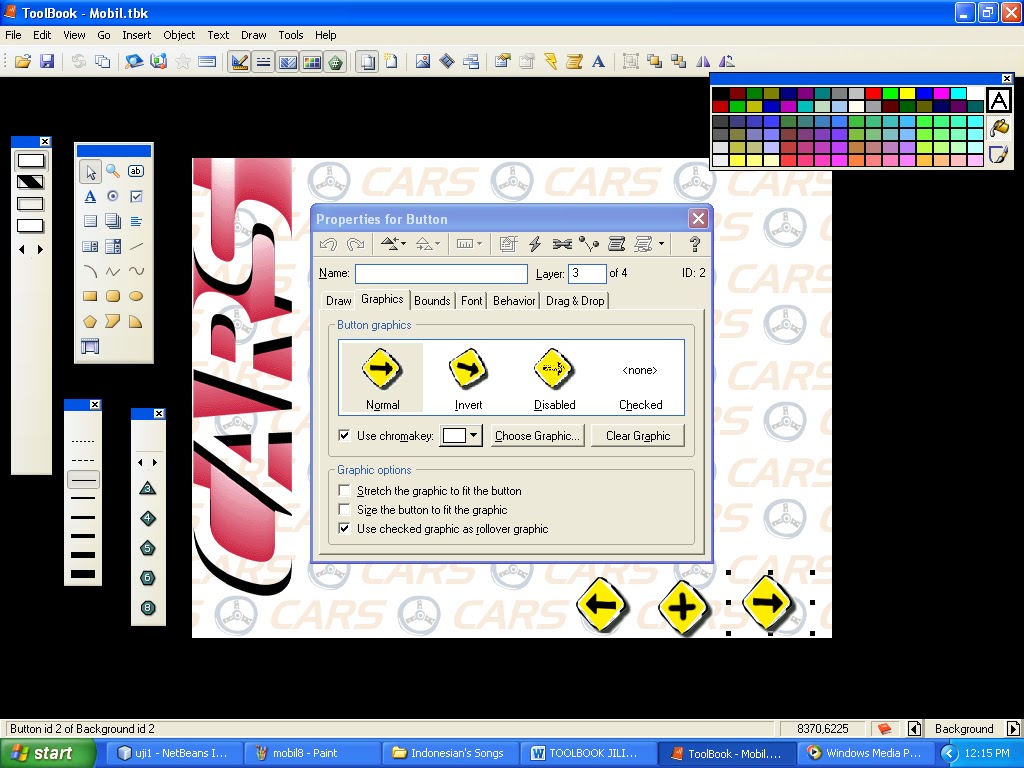1024x768 pixels.
Task: Select the Invert button graphic thumbnail
Action: [468, 377]
